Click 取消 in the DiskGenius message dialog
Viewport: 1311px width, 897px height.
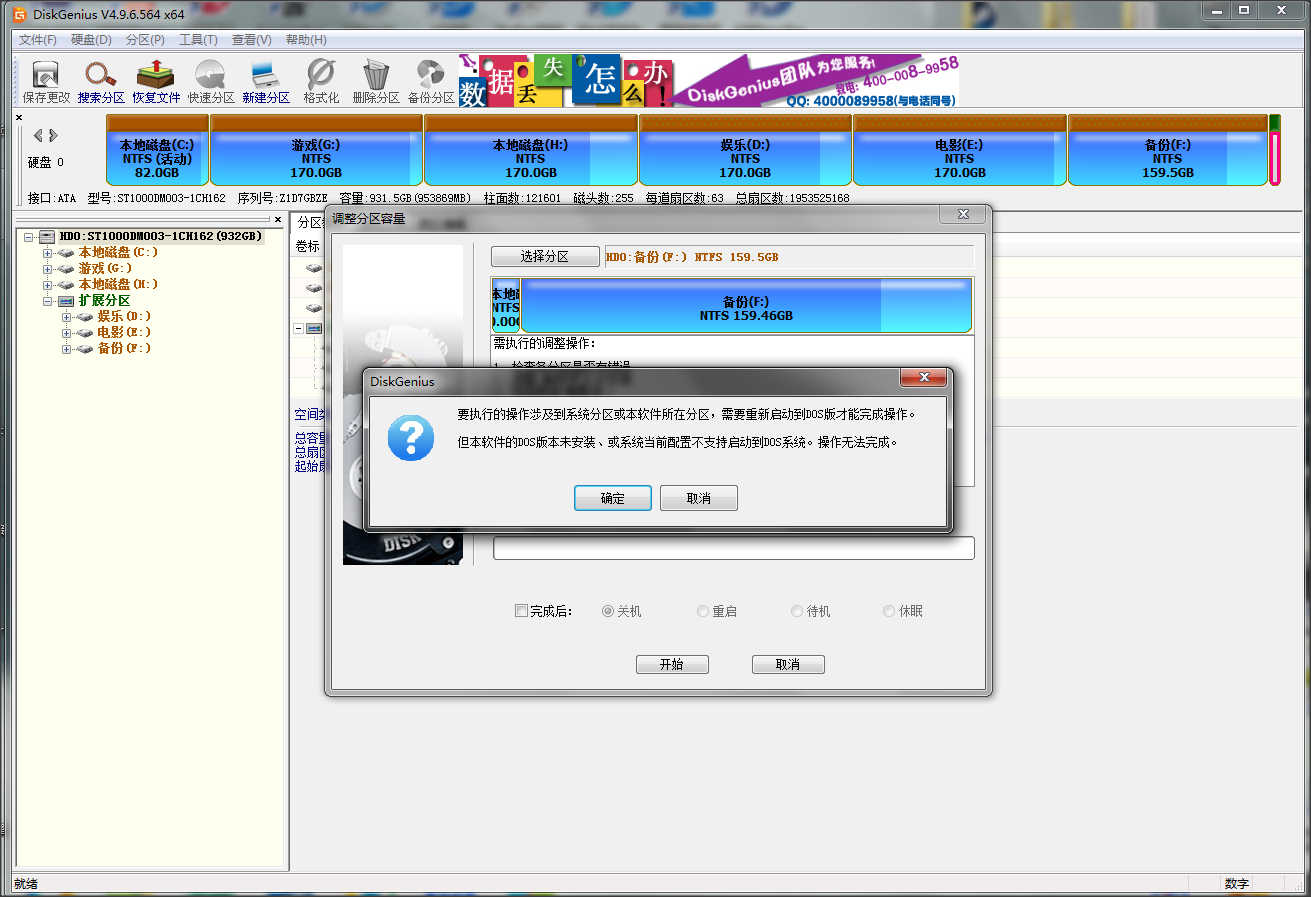point(699,498)
